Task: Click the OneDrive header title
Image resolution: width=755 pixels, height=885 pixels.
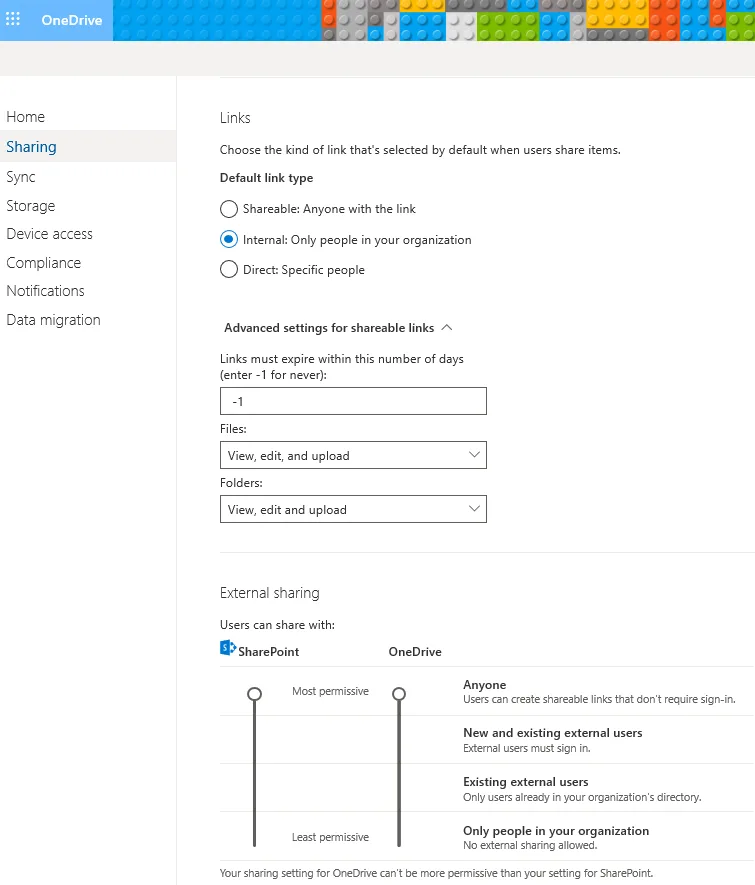Action: (72, 20)
